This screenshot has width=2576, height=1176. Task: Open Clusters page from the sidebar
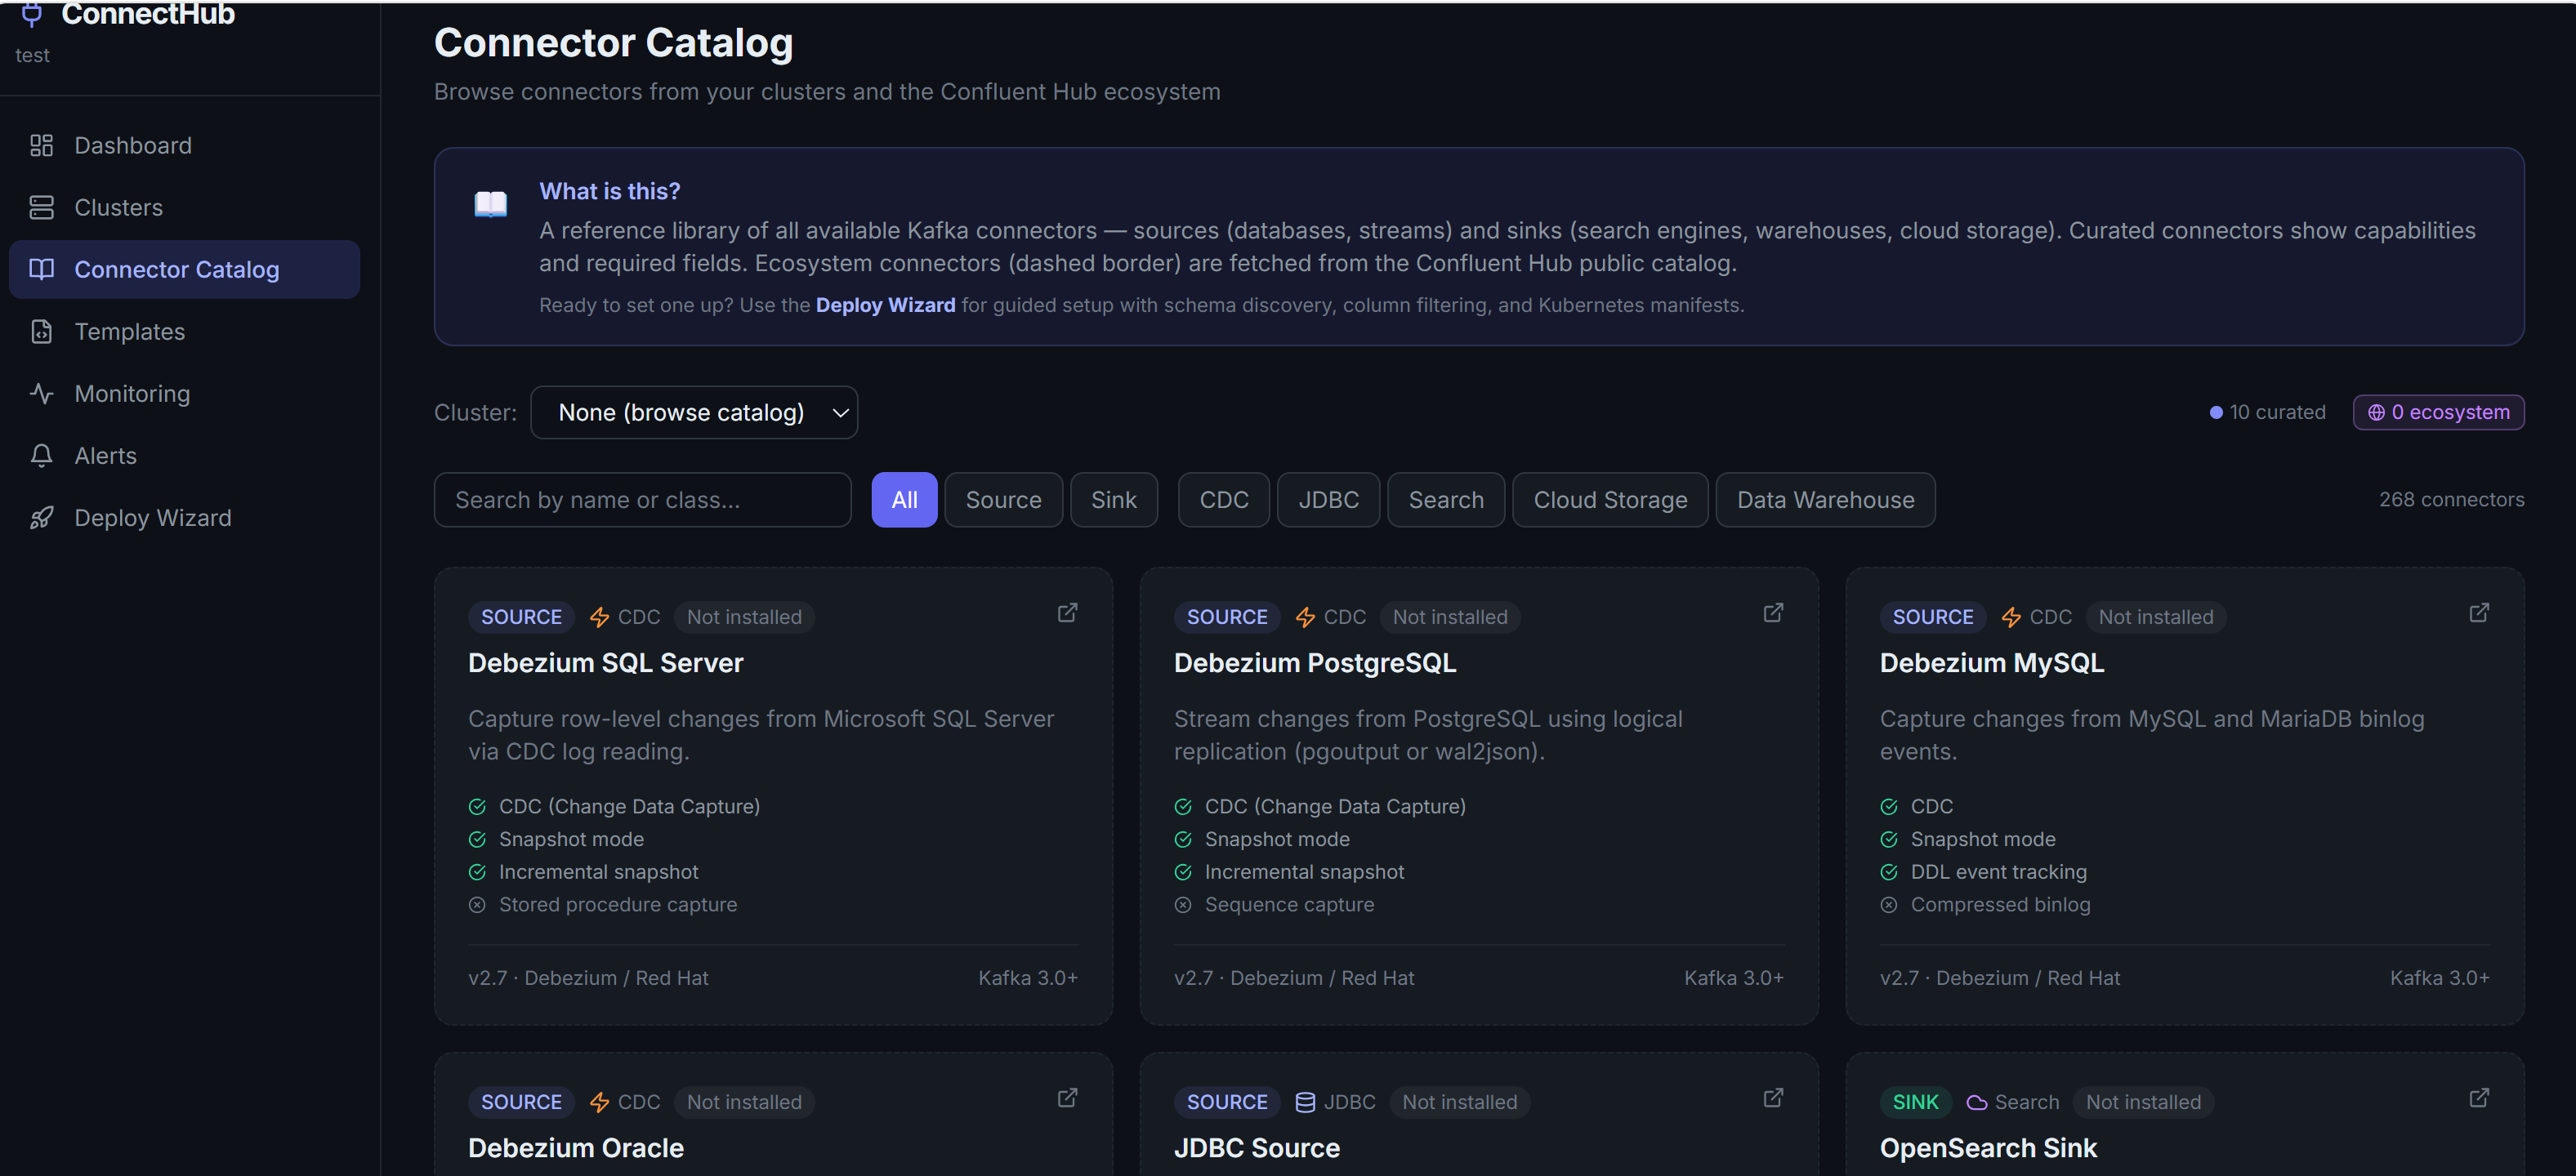[184, 207]
